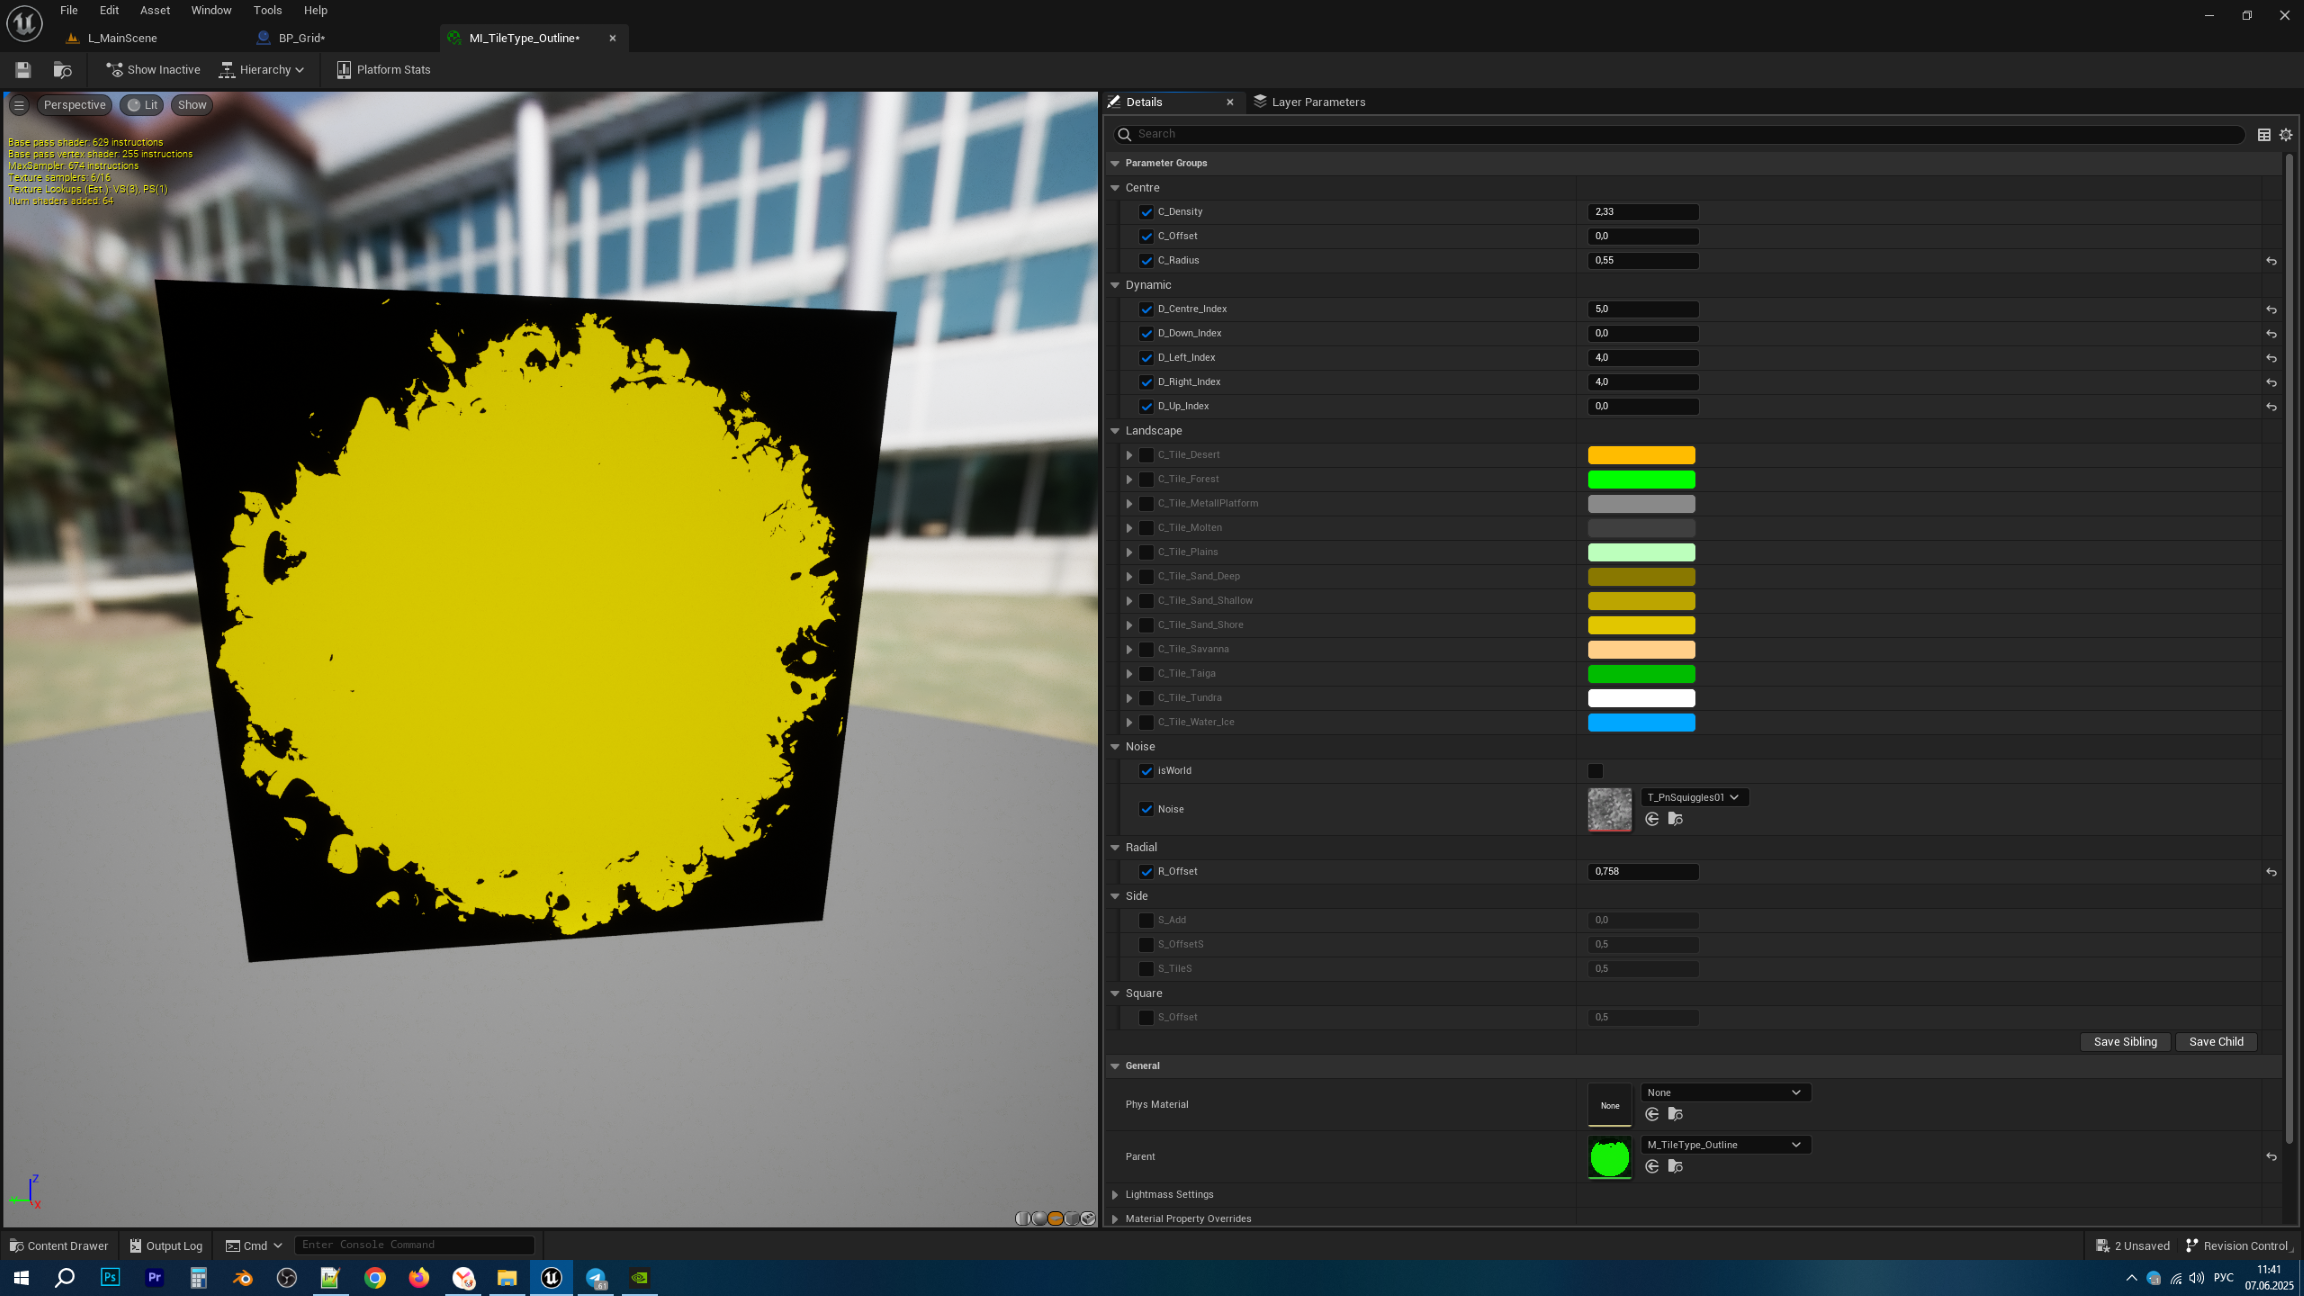
Task: Reset R_Offset to default value
Action: 2271,872
